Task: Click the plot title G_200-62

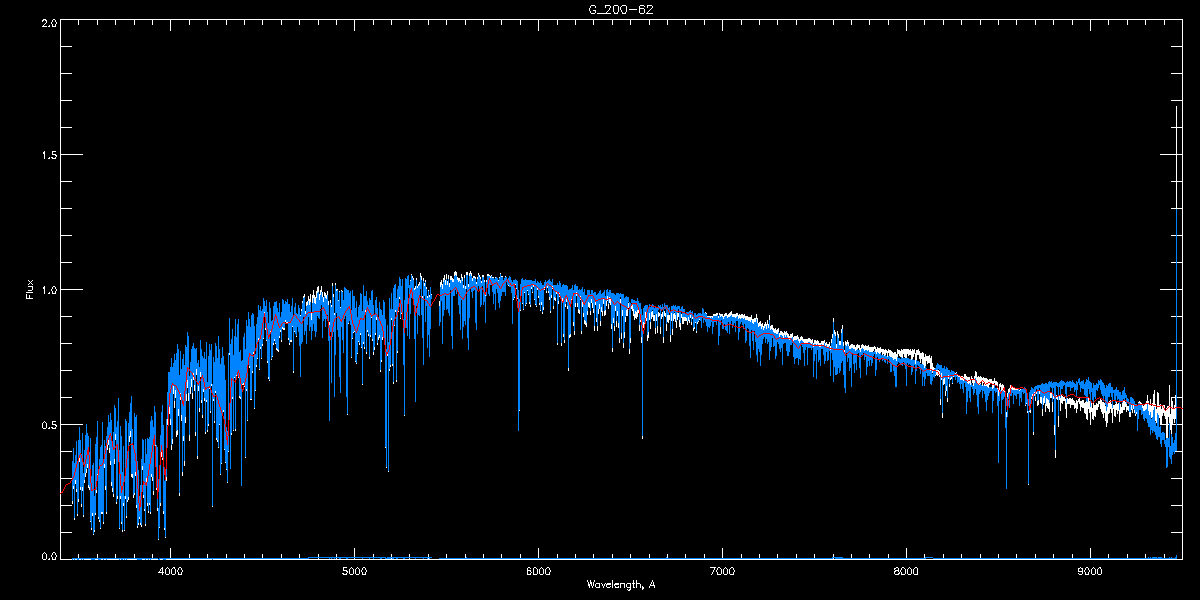Action: [x=620, y=9]
